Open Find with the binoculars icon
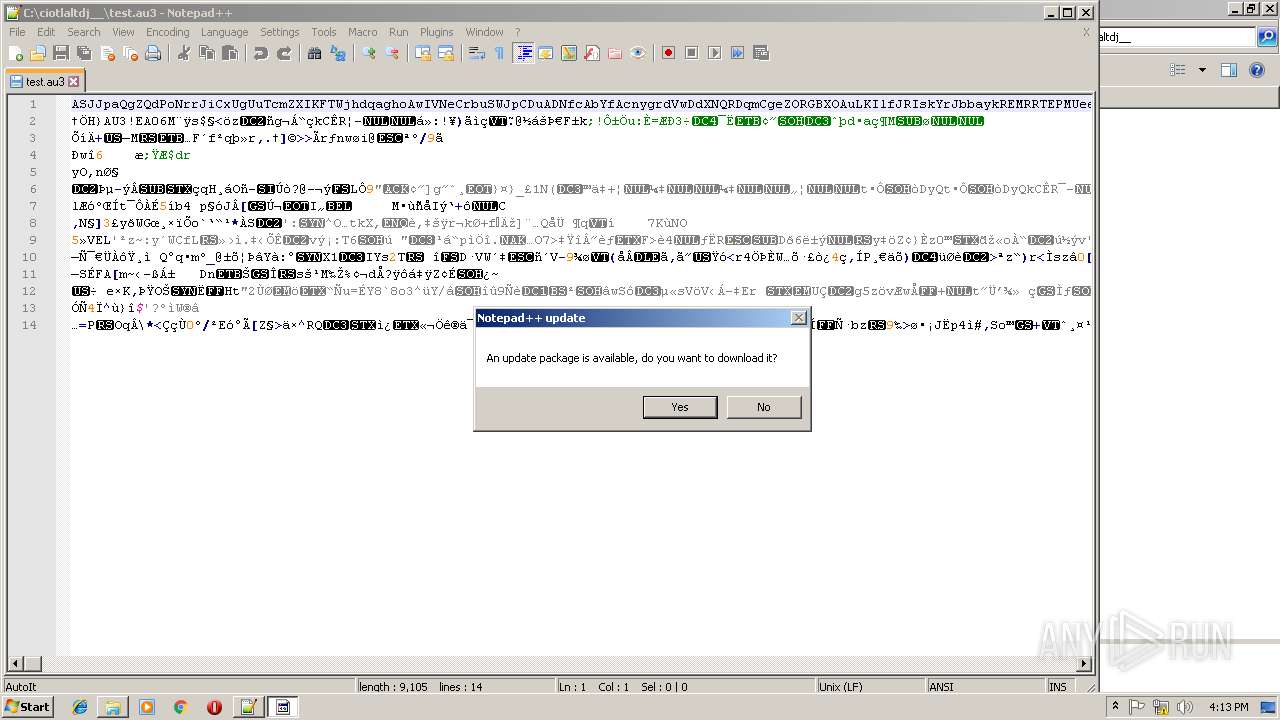Screen dimensions: 1280x720 pyautogui.click(x=315, y=53)
